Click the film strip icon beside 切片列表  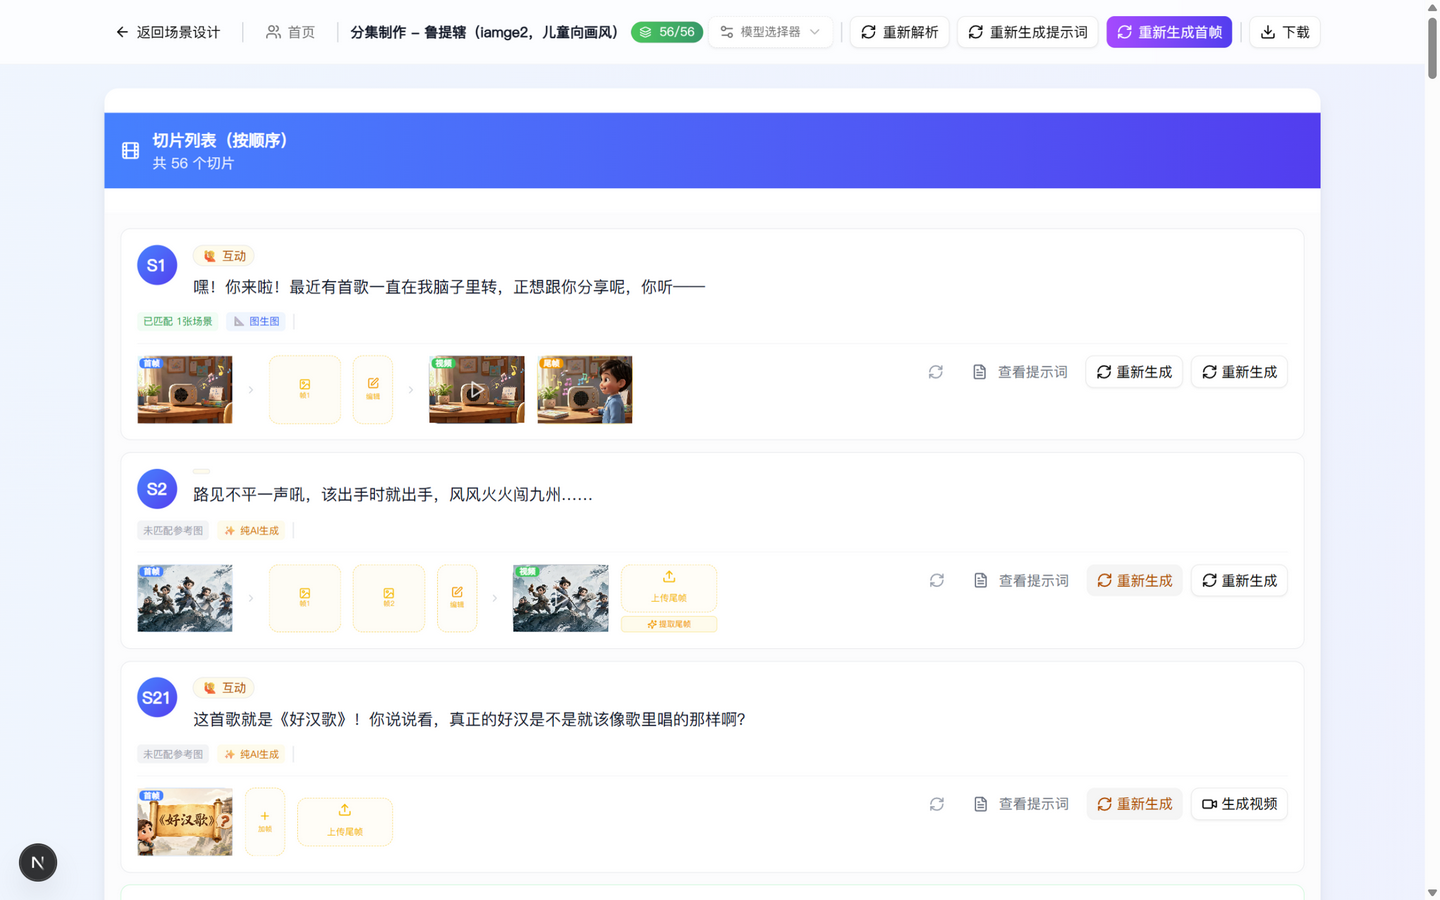131,151
